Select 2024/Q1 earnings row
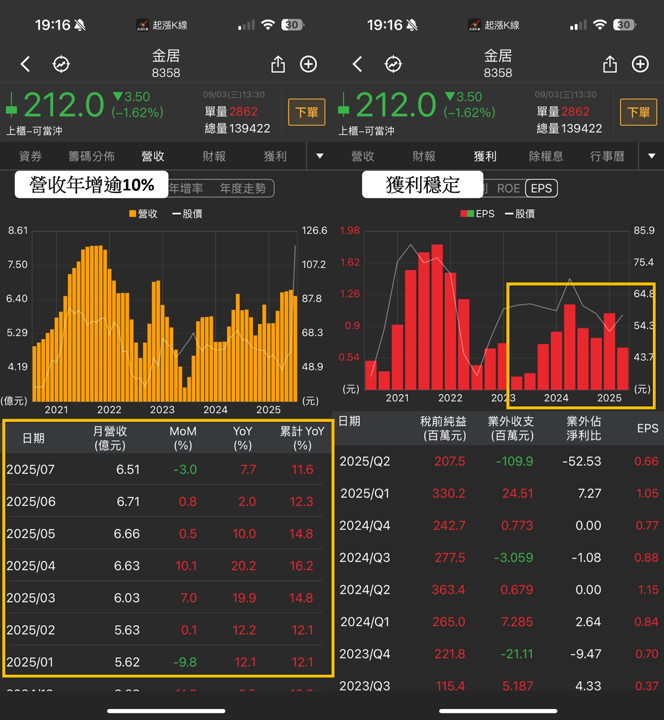664x720 pixels. 499,622
